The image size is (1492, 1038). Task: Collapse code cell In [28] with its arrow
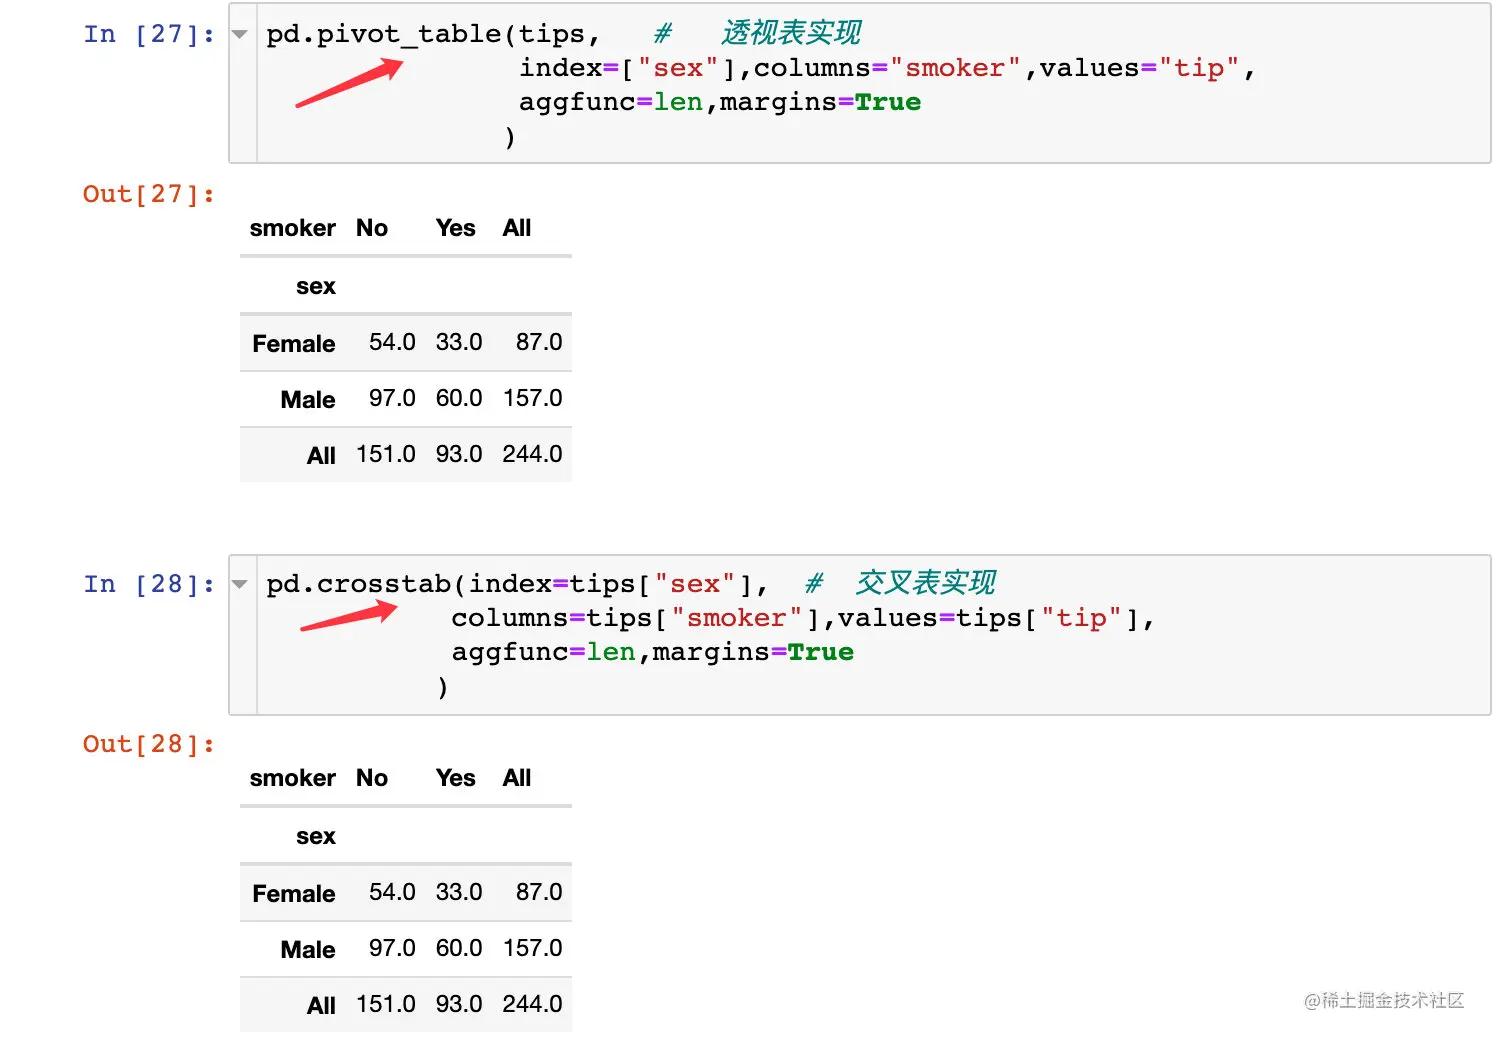click(x=240, y=585)
